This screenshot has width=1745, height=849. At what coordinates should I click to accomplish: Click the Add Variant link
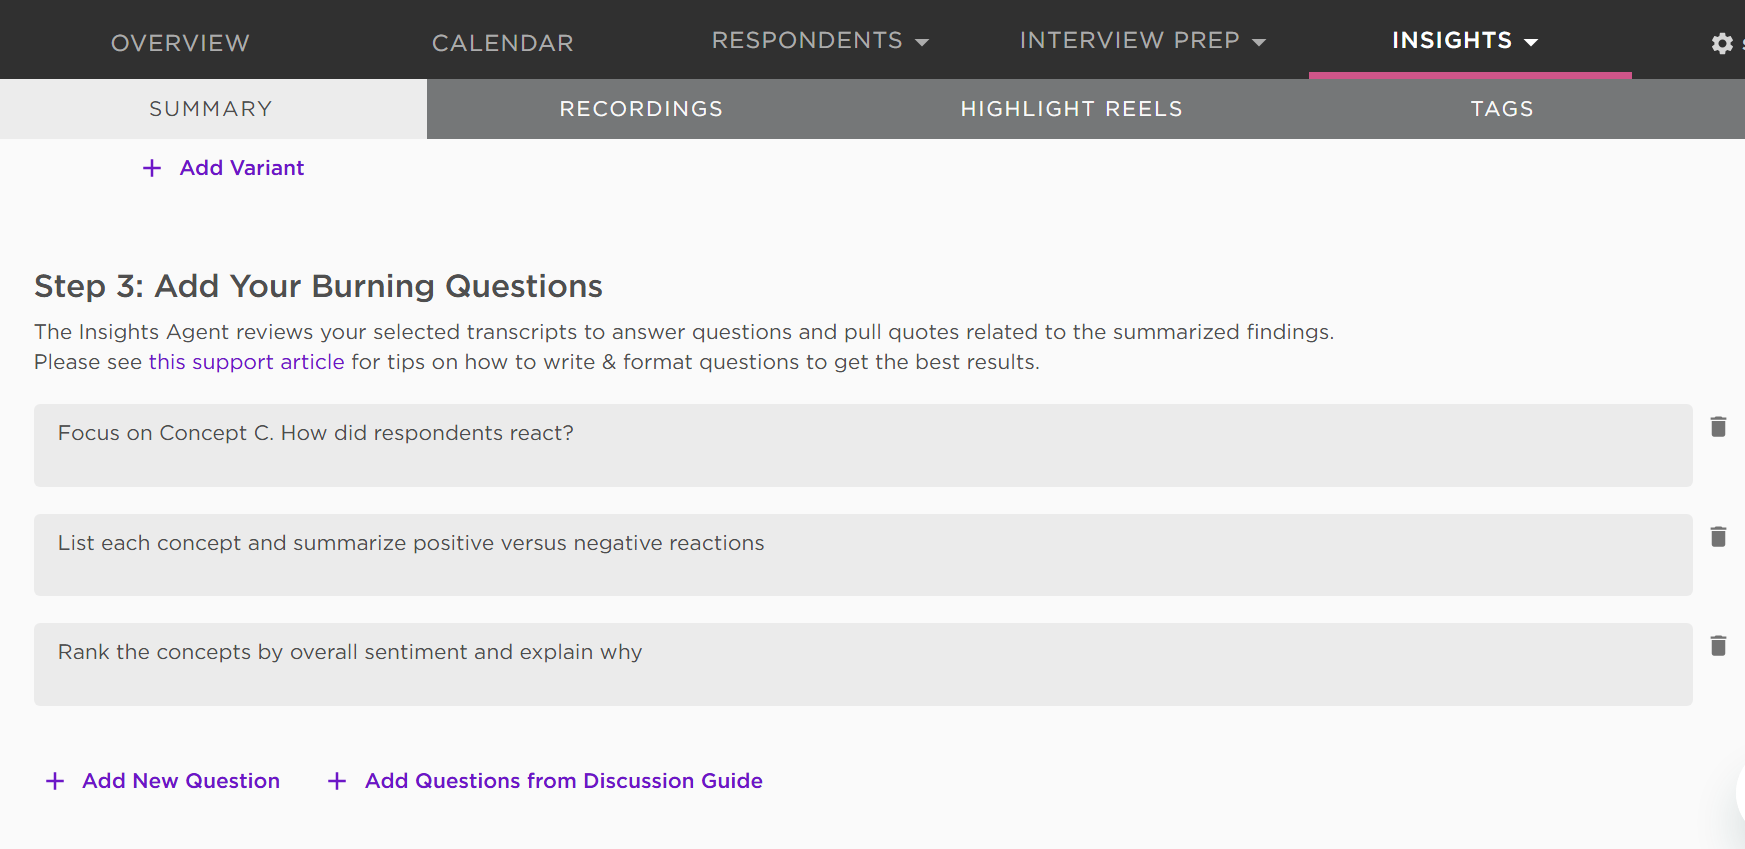242,168
